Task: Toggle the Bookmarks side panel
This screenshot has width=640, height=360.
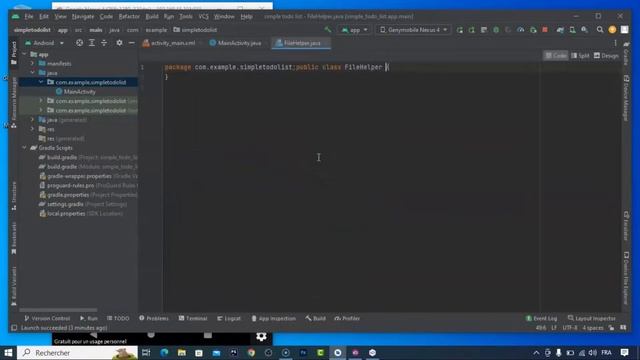Action: (14, 238)
